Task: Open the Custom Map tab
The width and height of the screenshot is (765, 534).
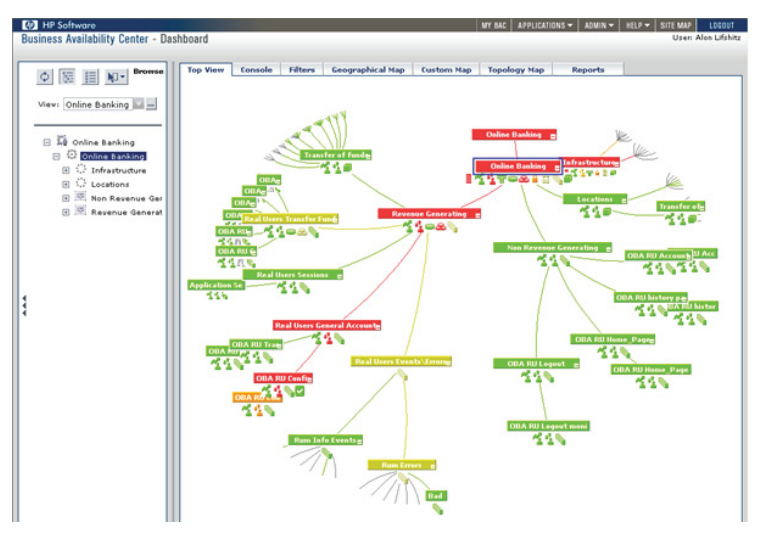Action: pyautogui.click(x=446, y=70)
